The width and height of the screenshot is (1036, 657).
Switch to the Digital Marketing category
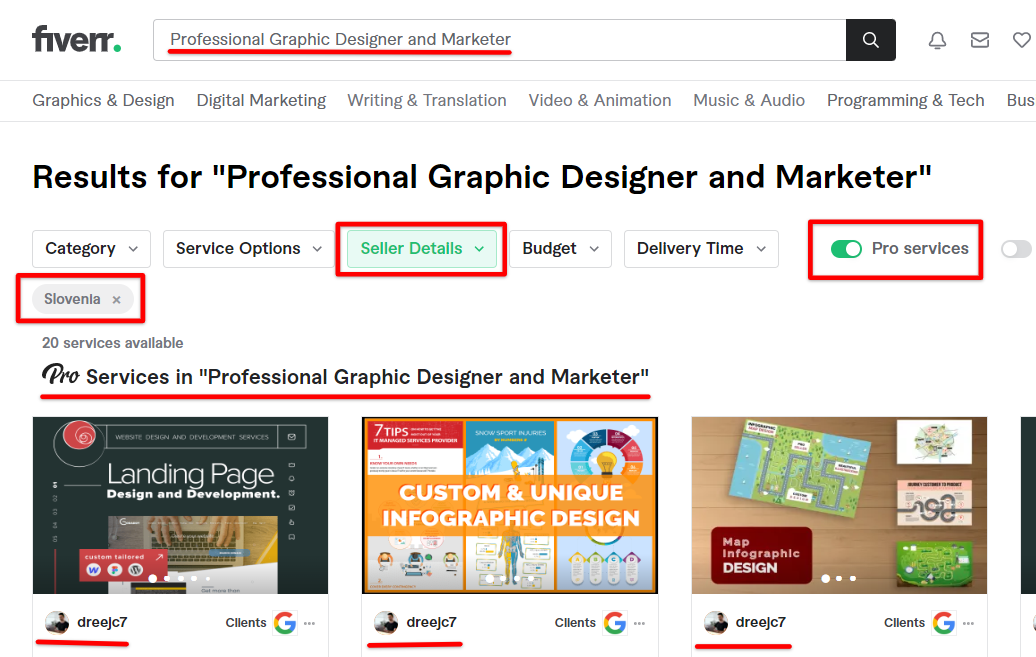261,100
